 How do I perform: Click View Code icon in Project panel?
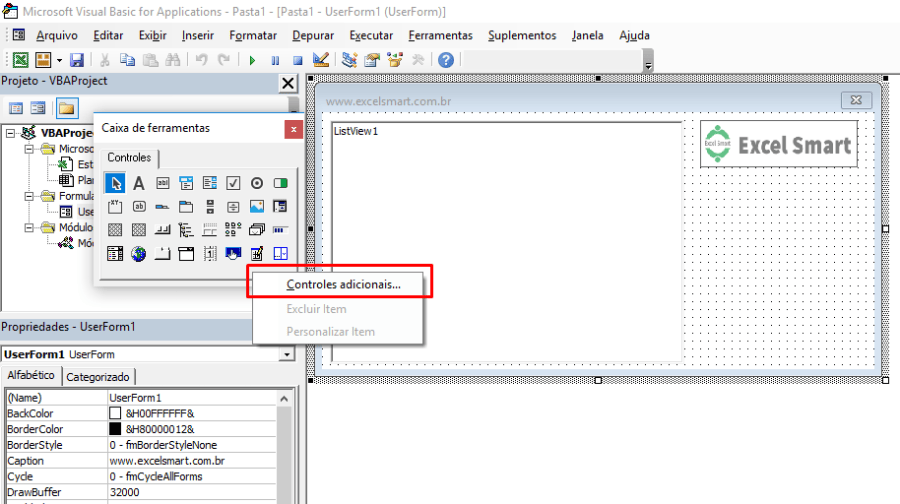pos(16,108)
